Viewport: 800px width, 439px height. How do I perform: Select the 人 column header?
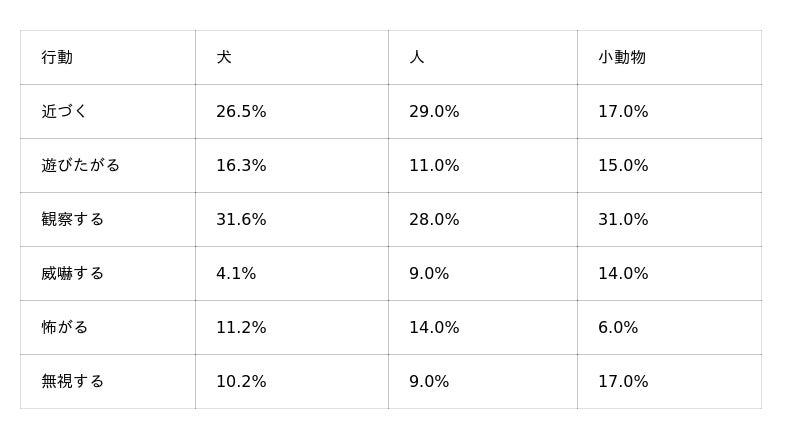417,58
